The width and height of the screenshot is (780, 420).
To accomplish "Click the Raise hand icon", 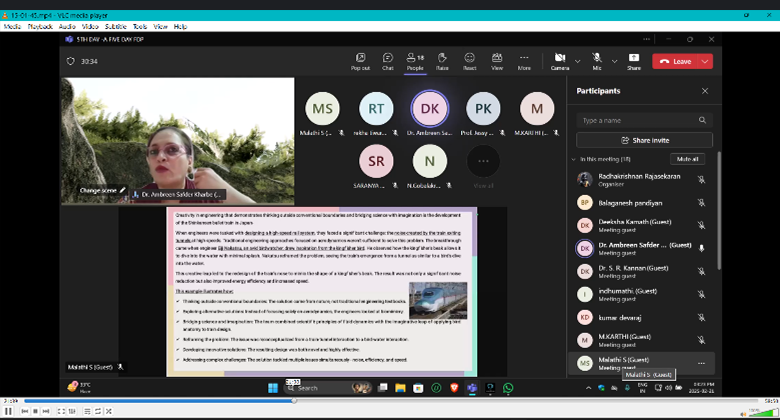I will click(442, 60).
